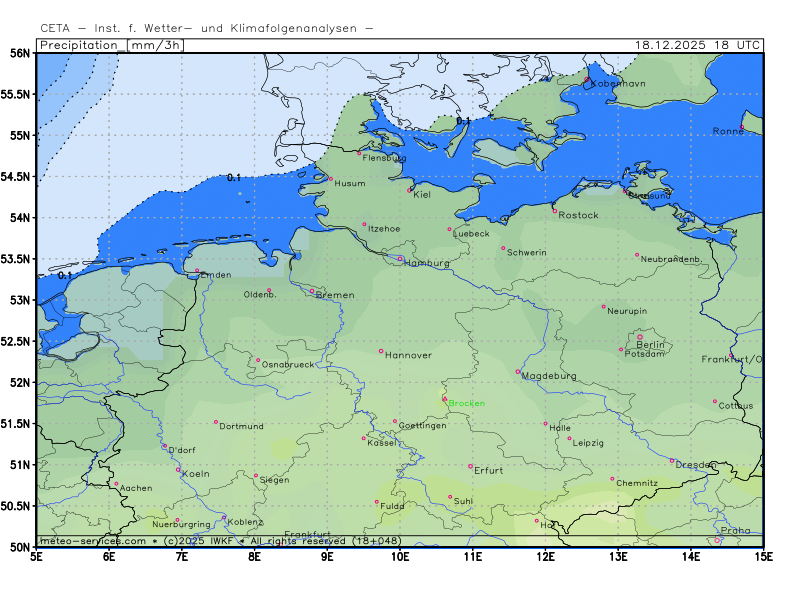The image size is (800, 600).
Task: Click the 18.12.2025 18 UTC timestamp
Action: (698, 45)
